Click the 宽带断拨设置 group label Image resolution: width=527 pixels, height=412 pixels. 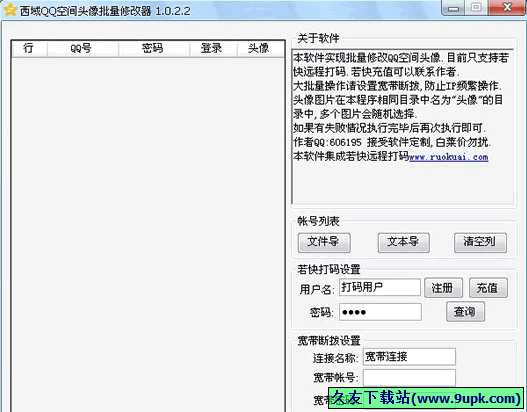click(x=328, y=341)
